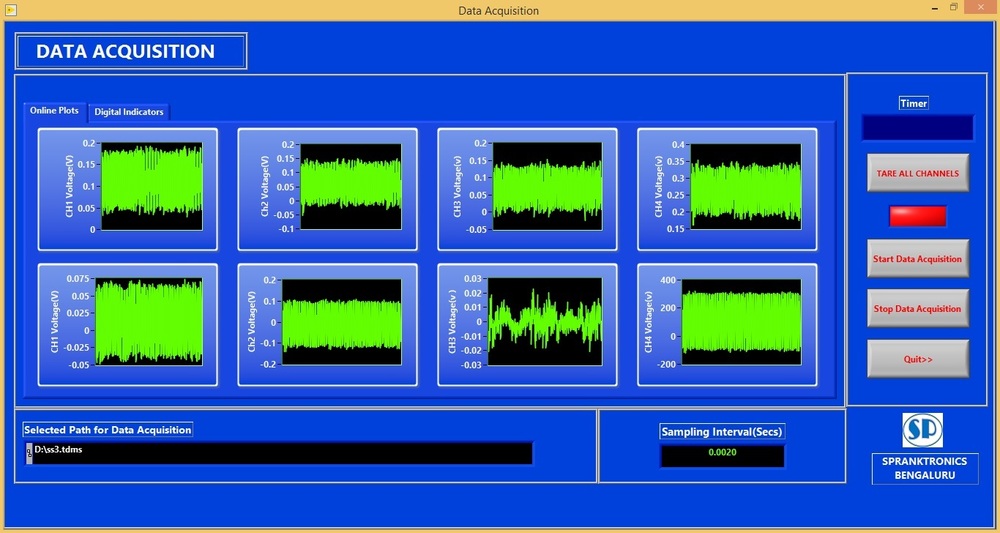The image size is (1000, 533).
Task: Click the Quit>> button
Action: (x=917, y=359)
